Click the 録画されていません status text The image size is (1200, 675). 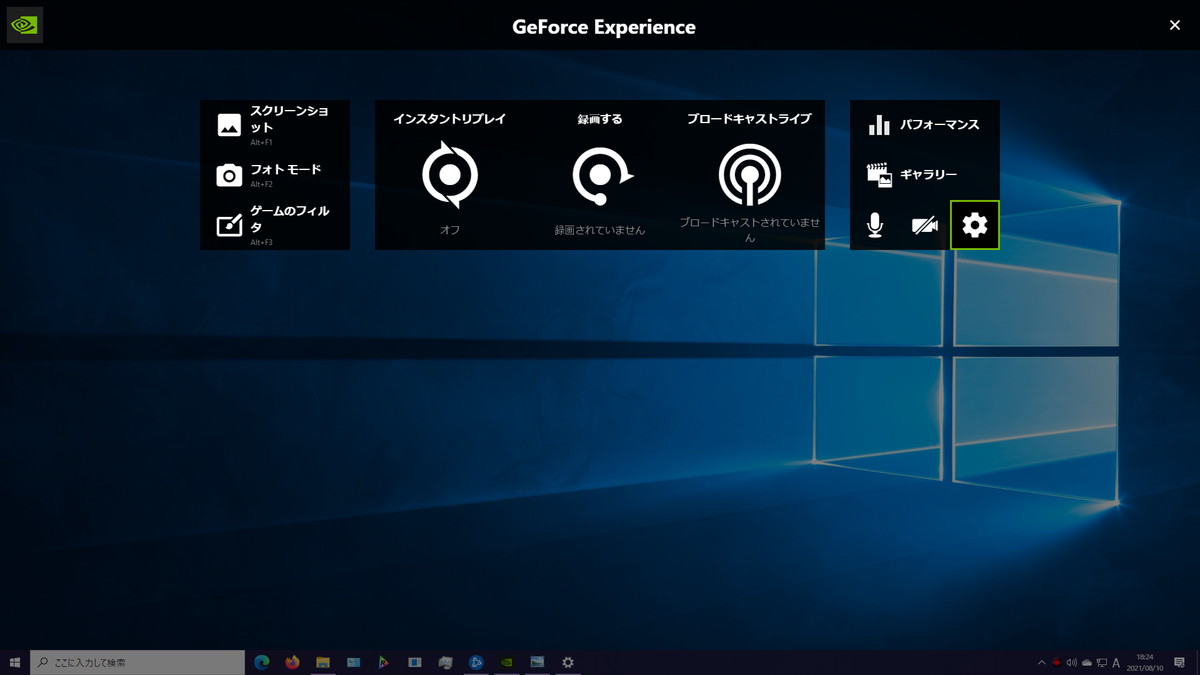click(x=600, y=230)
